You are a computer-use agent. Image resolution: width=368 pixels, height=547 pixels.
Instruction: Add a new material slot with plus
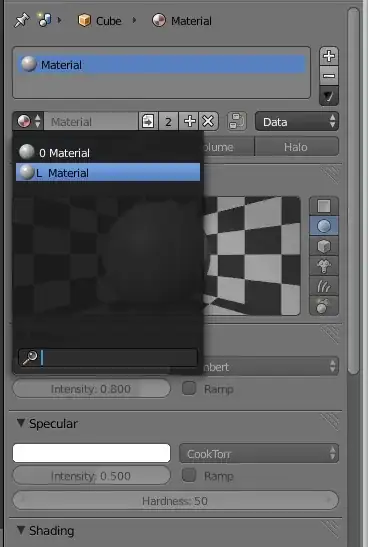pyautogui.click(x=329, y=56)
